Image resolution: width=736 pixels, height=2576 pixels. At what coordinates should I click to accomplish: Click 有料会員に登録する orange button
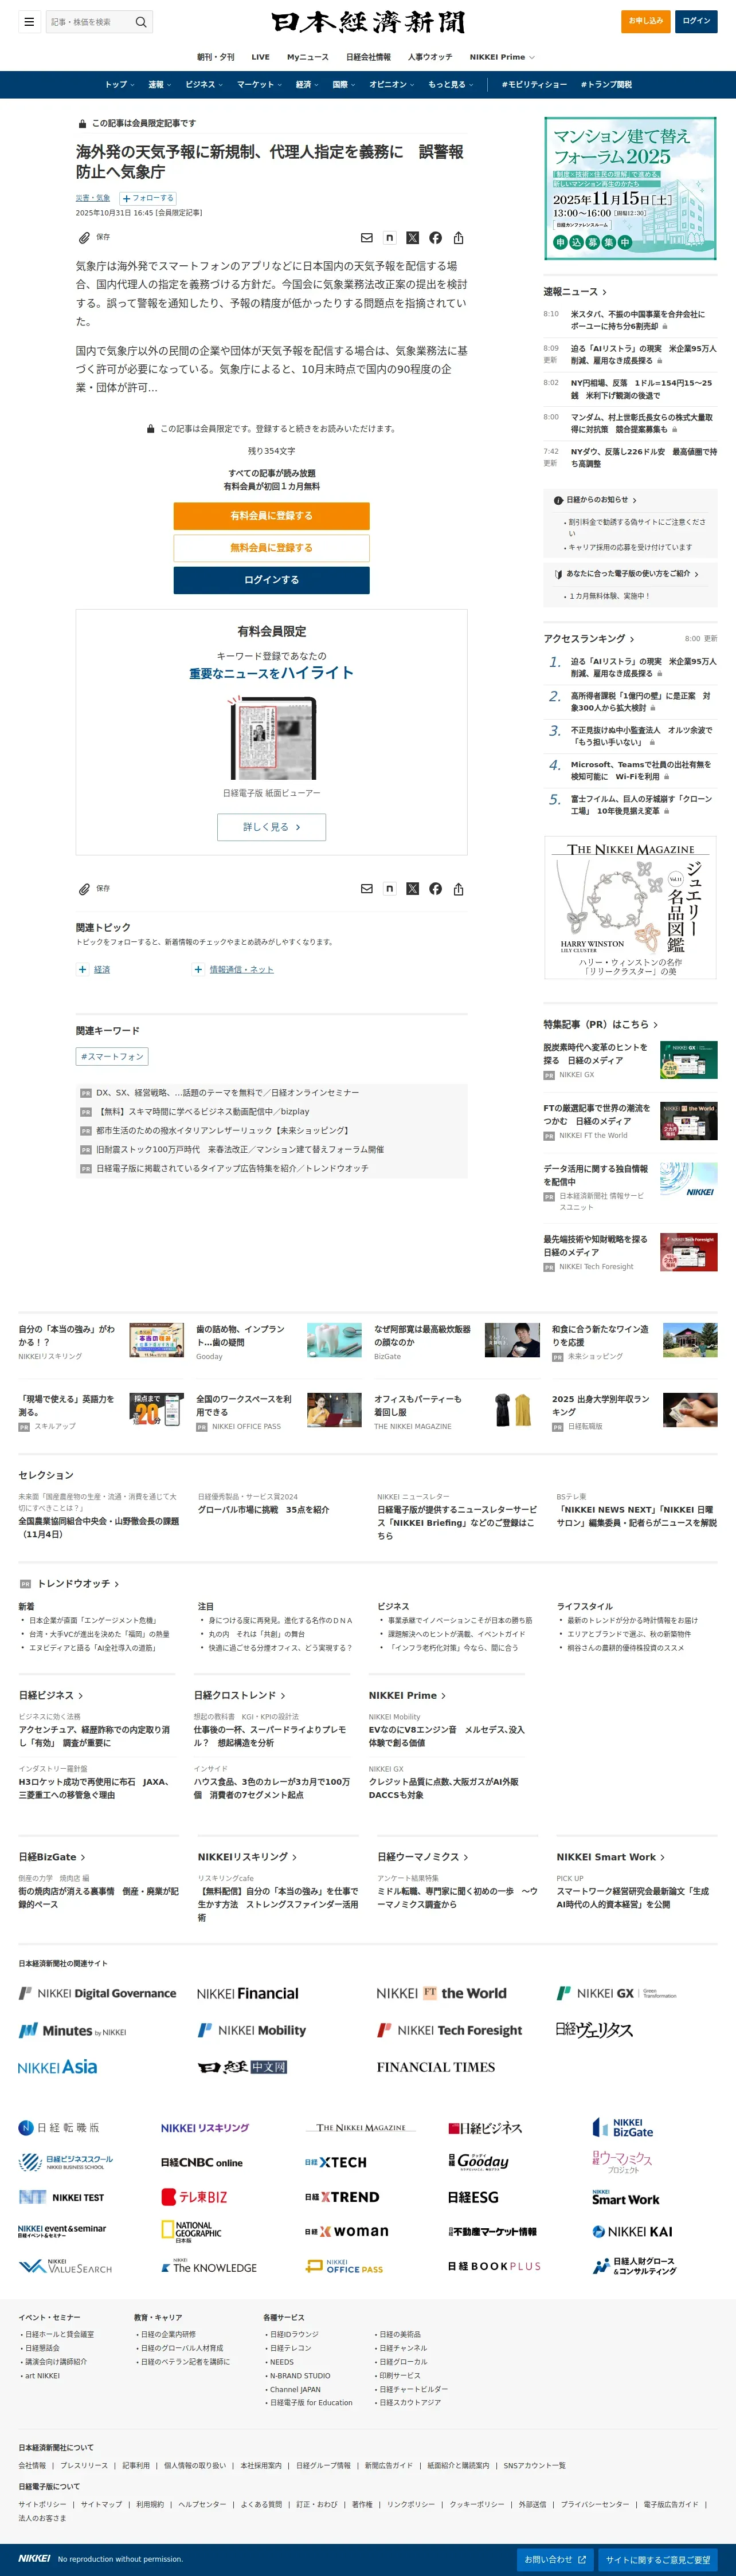pyautogui.click(x=271, y=516)
